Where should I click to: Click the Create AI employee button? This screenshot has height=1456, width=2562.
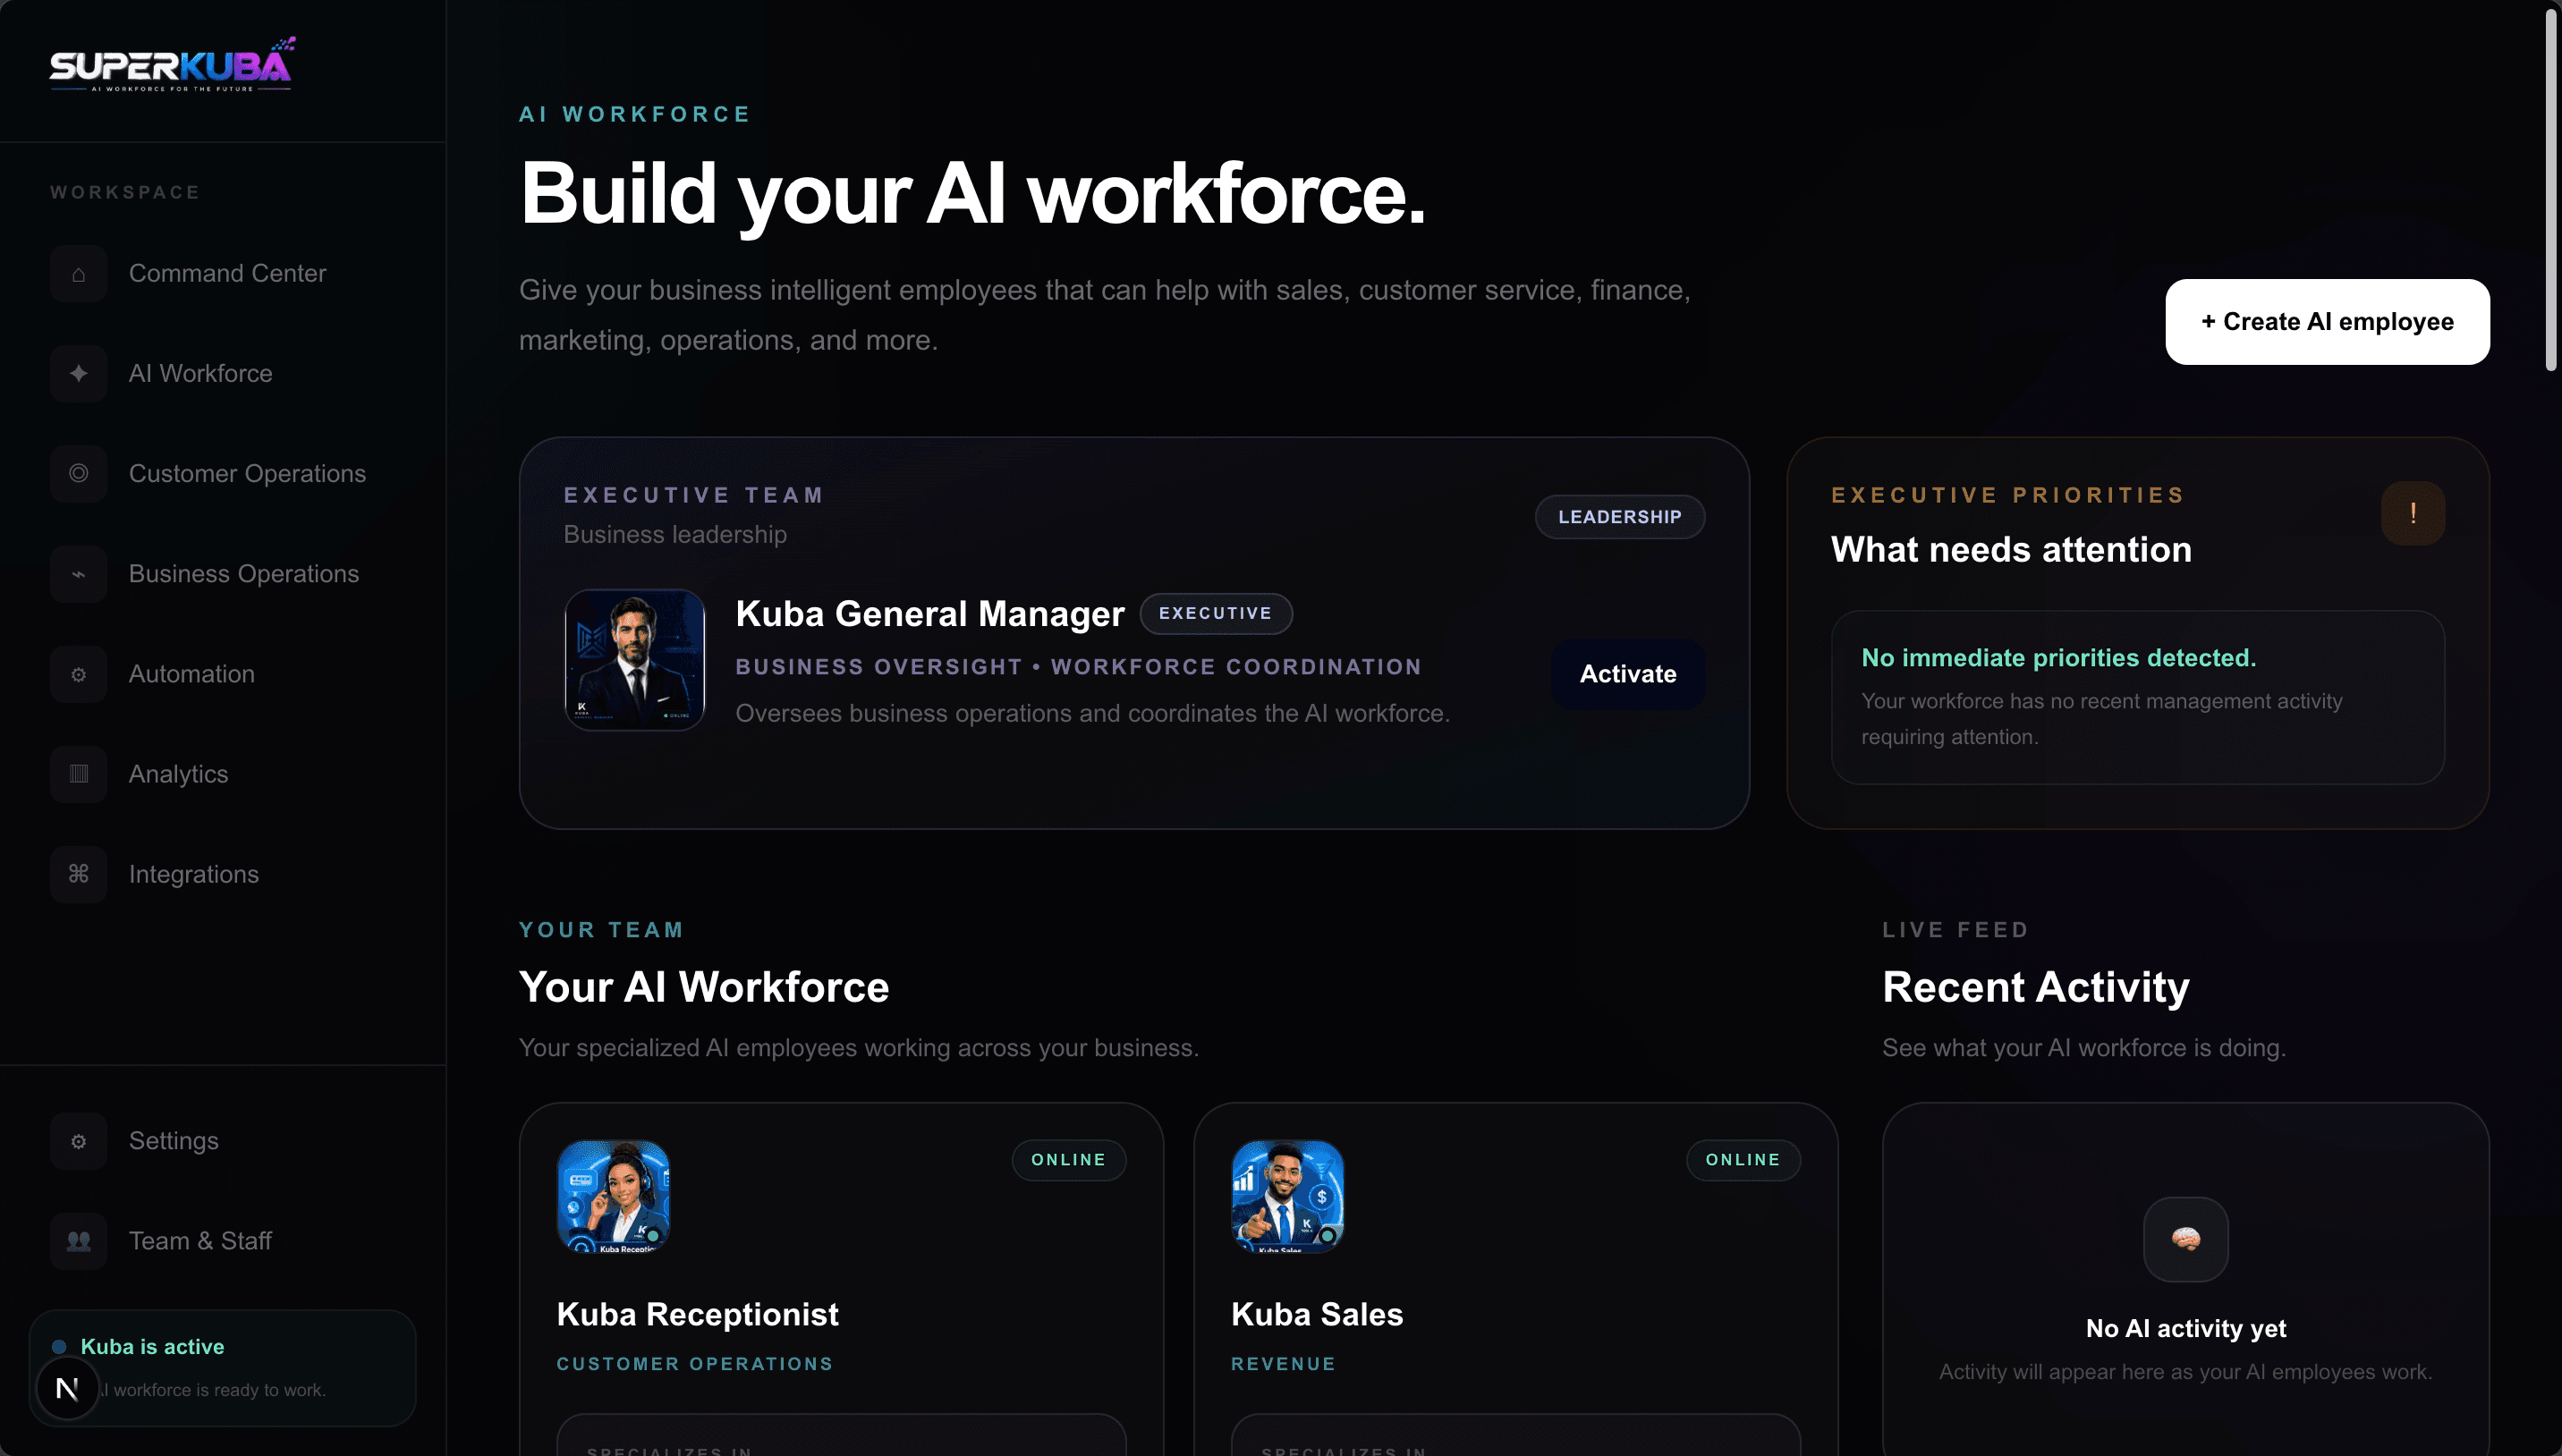click(2327, 322)
